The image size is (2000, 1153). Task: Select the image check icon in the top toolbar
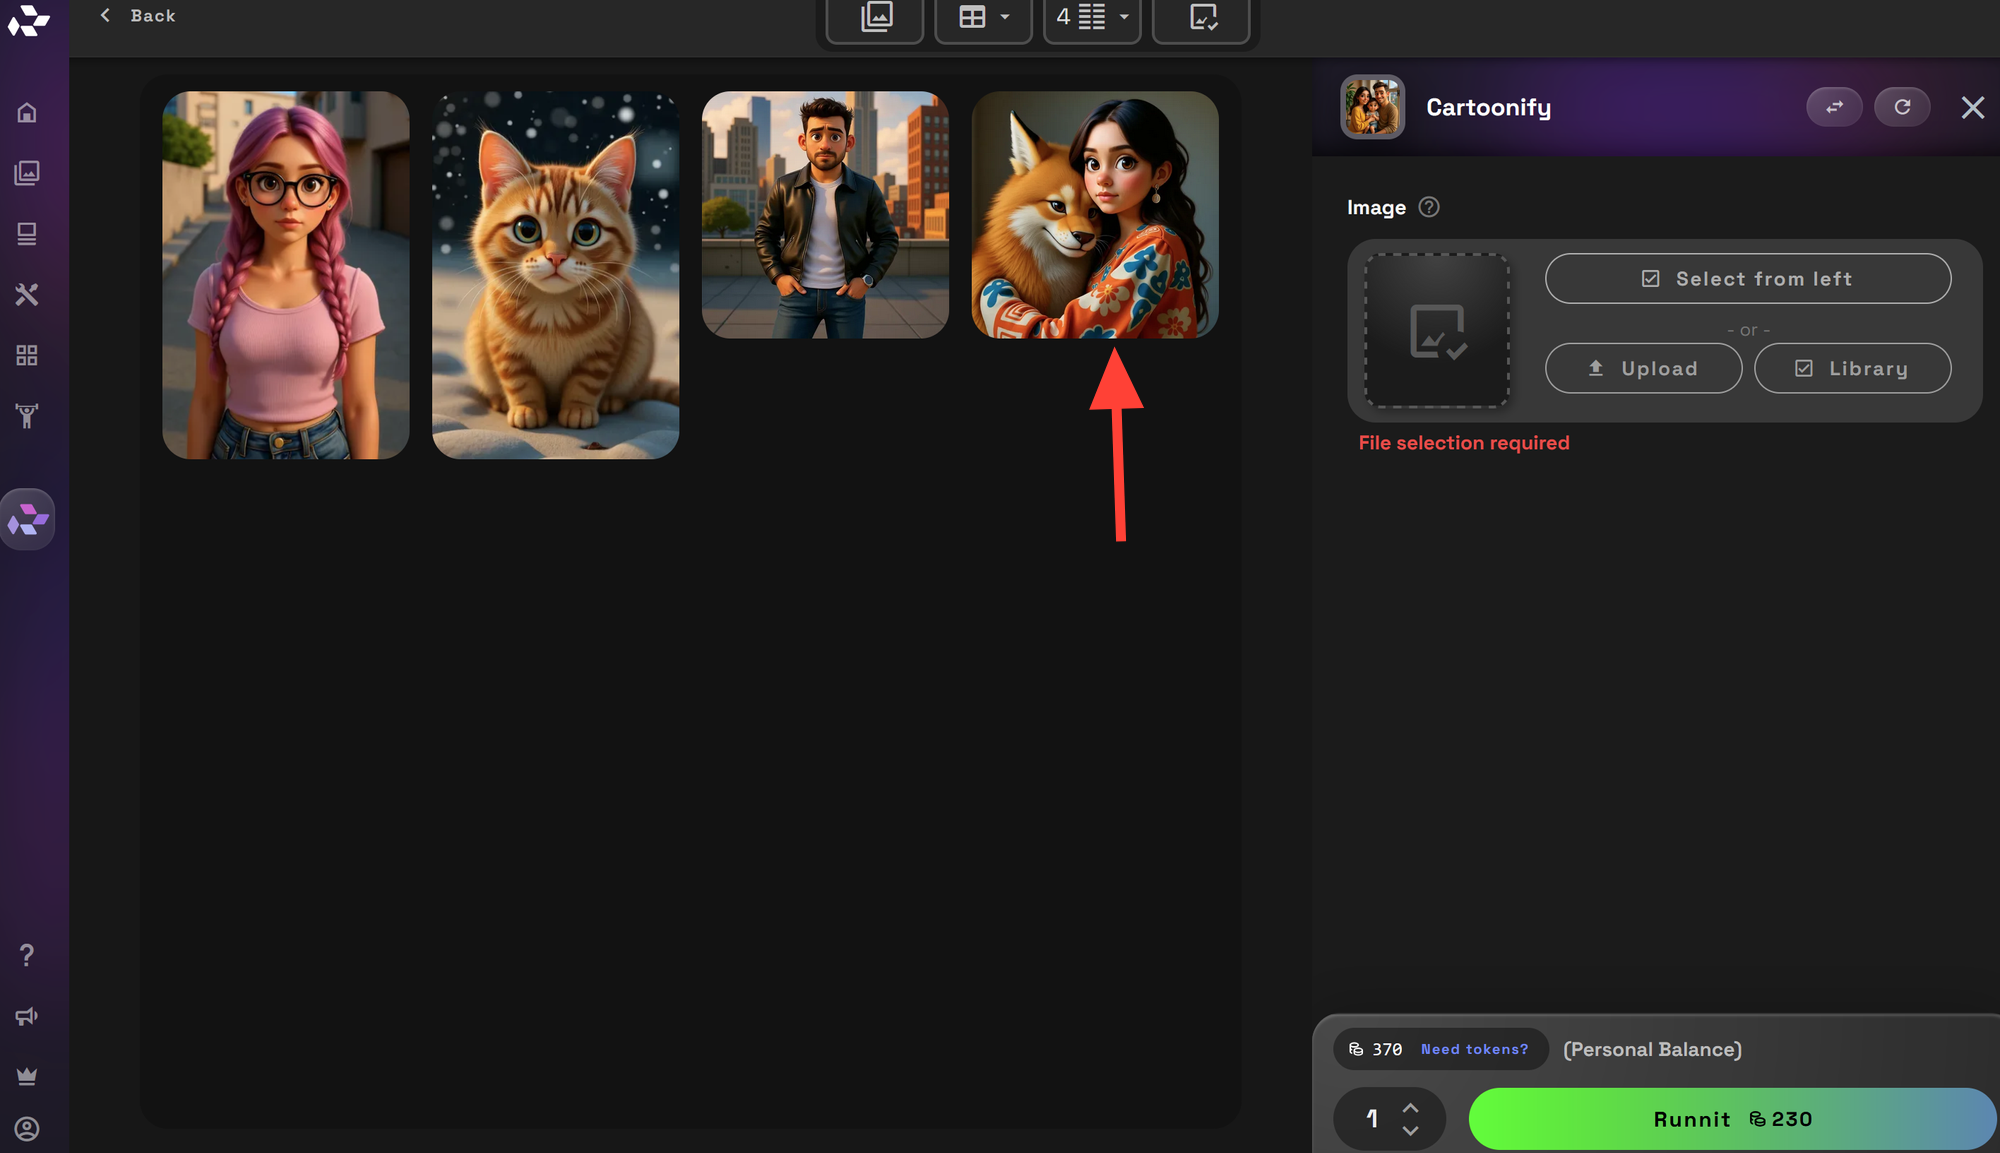(x=1201, y=17)
